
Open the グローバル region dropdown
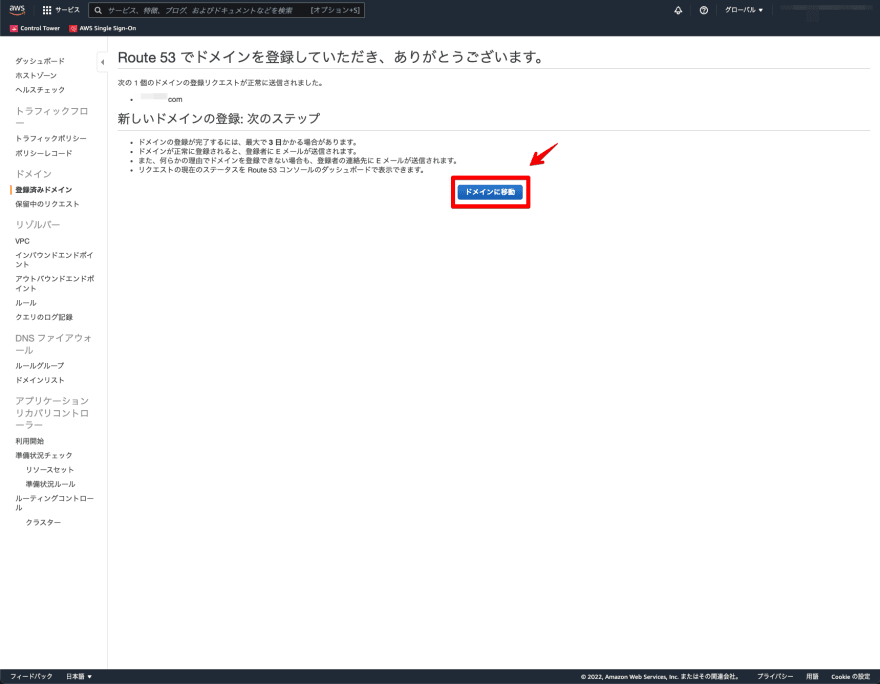[x=744, y=10]
